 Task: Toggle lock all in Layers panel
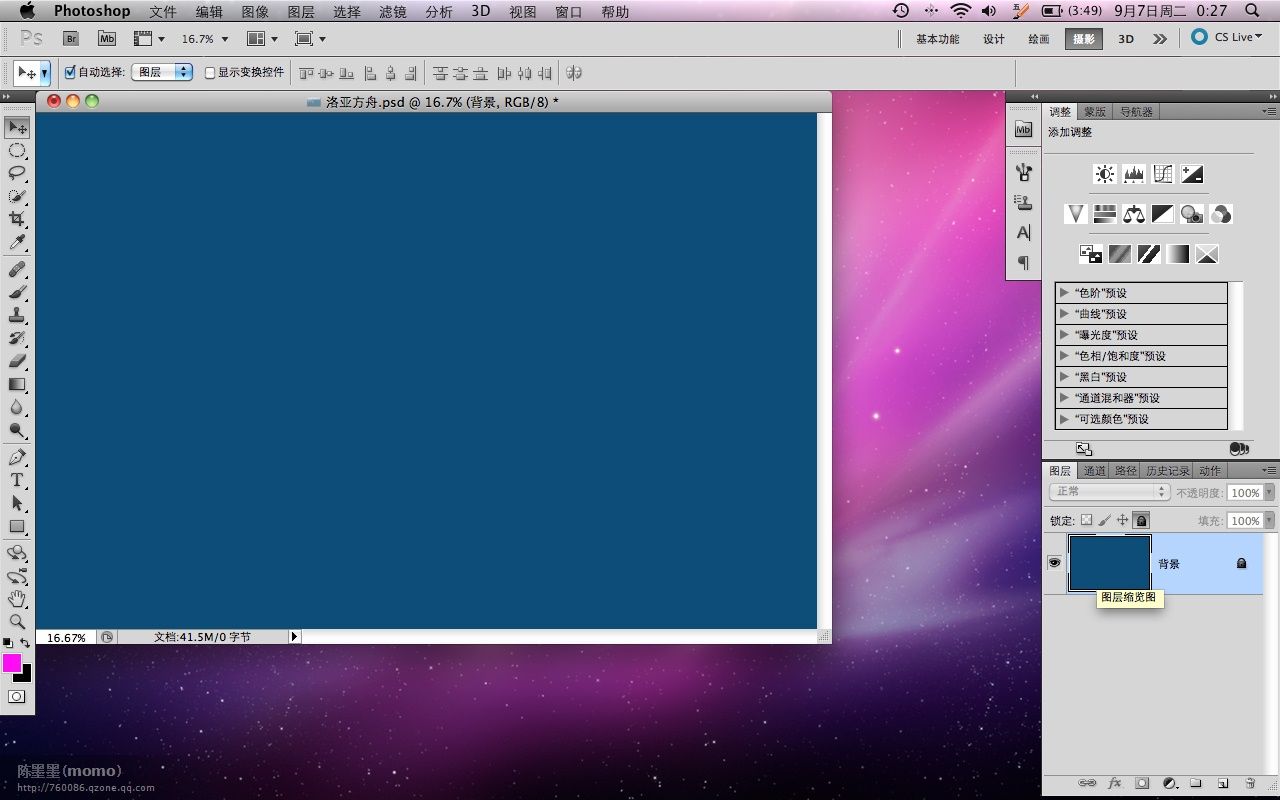coord(1141,520)
